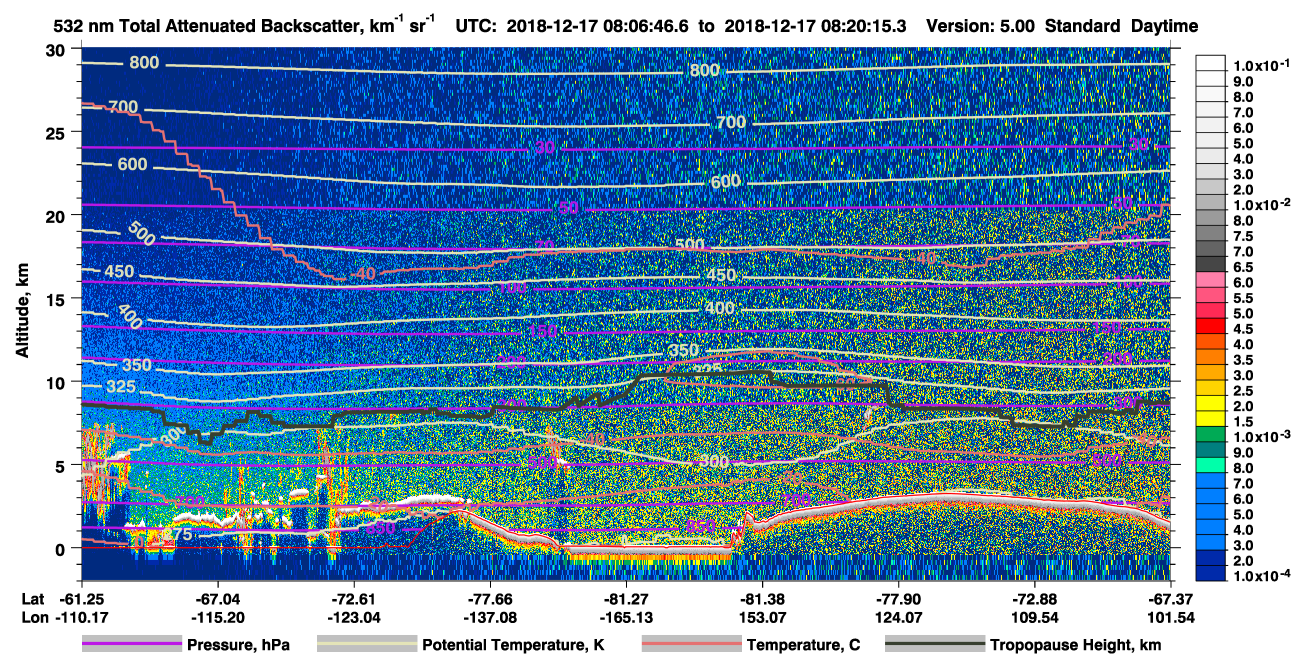The height and width of the screenshot is (667, 1300).
Task: Click the 'Tropopause Height, km' legend label
Action: [x=1076, y=645]
